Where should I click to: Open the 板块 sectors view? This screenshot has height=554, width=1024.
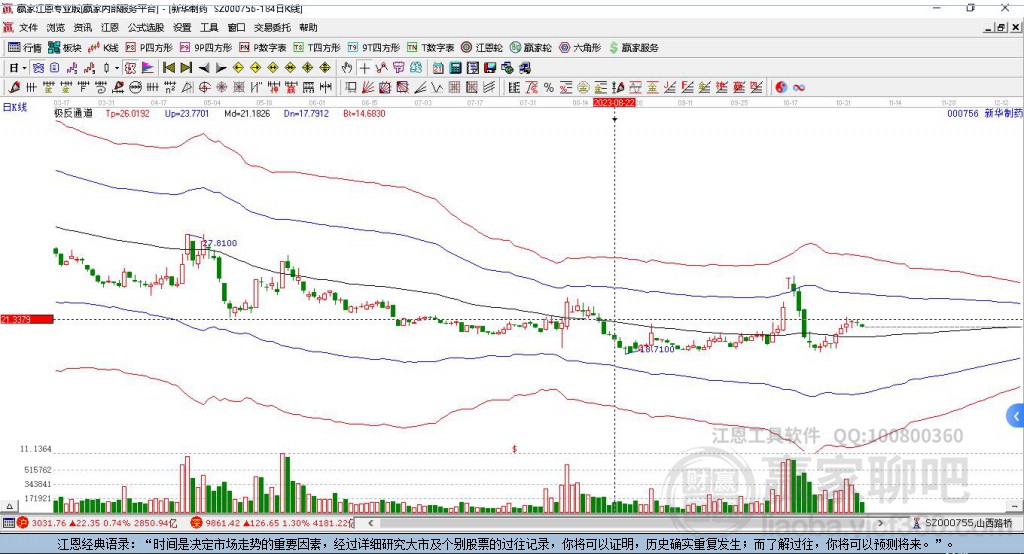(65, 48)
